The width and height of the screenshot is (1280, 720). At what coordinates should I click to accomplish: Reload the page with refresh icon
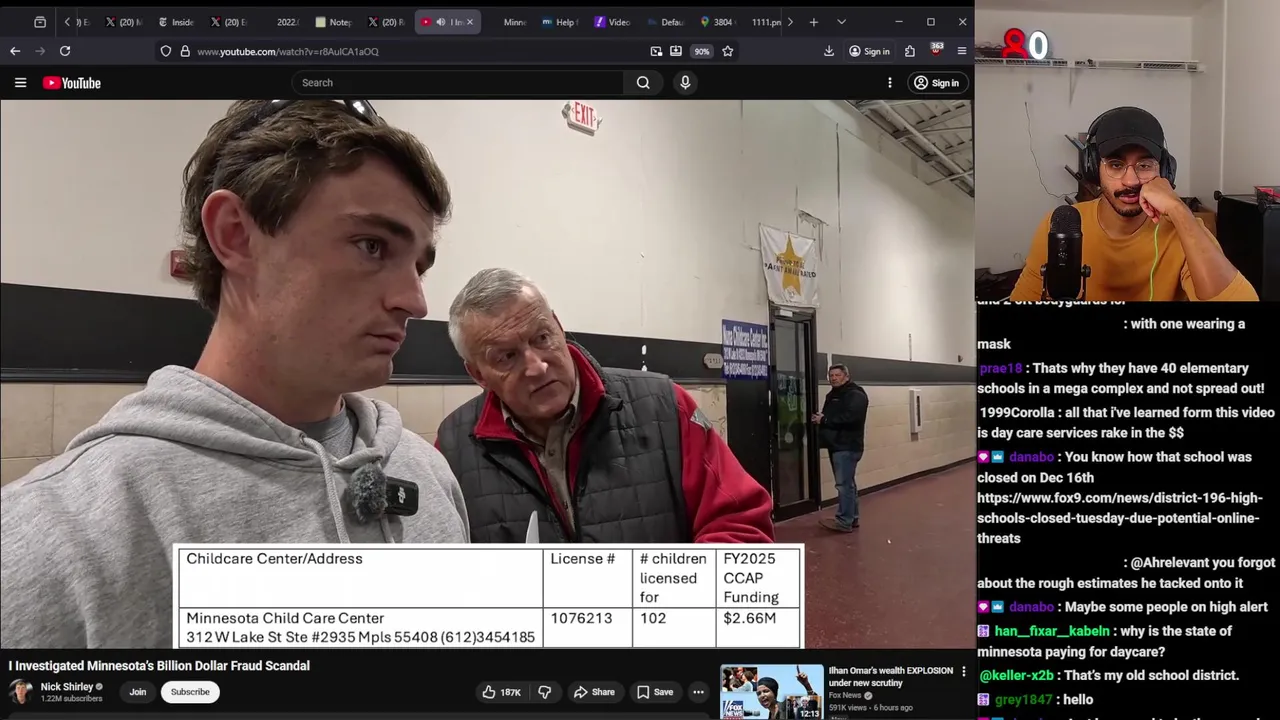click(65, 51)
